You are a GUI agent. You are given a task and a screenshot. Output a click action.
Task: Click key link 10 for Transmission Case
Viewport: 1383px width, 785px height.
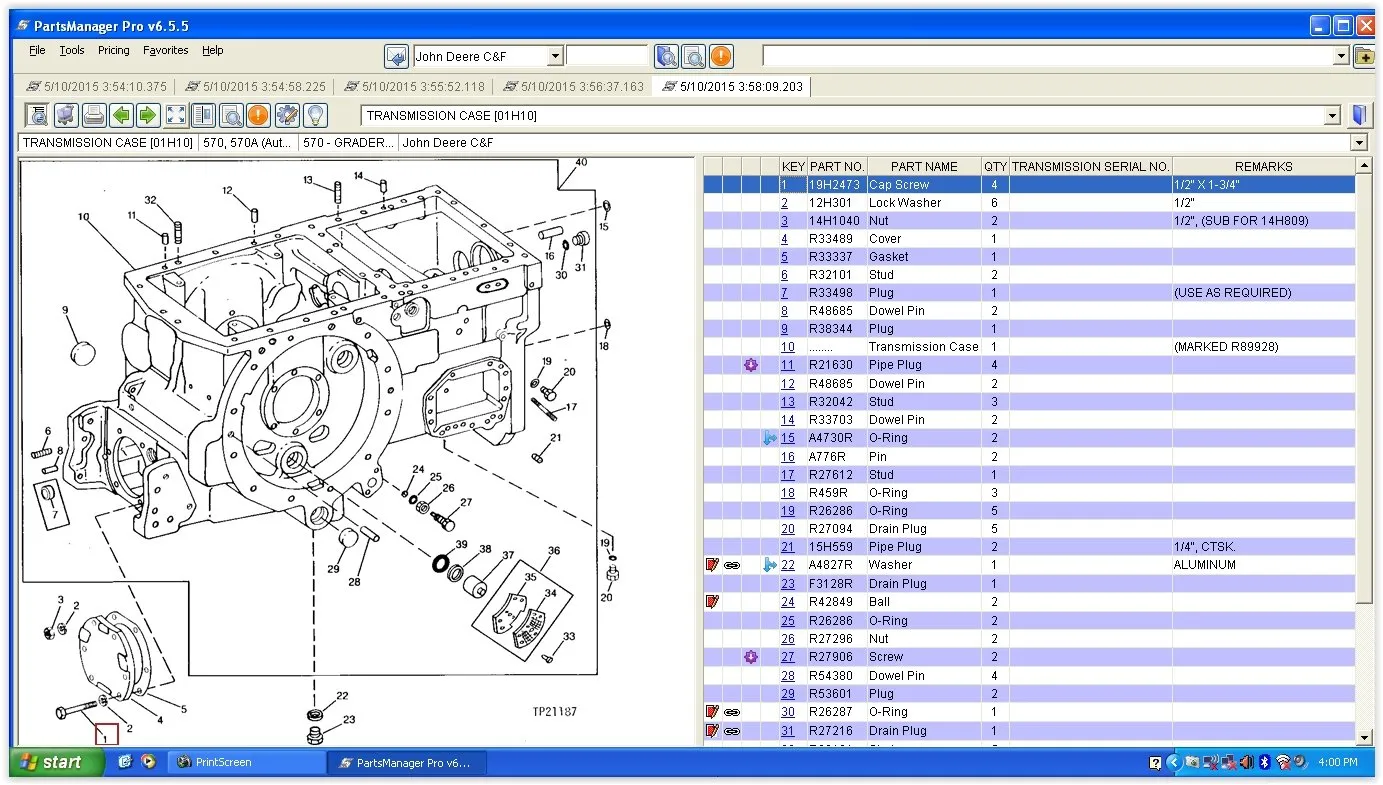[x=788, y=347]
